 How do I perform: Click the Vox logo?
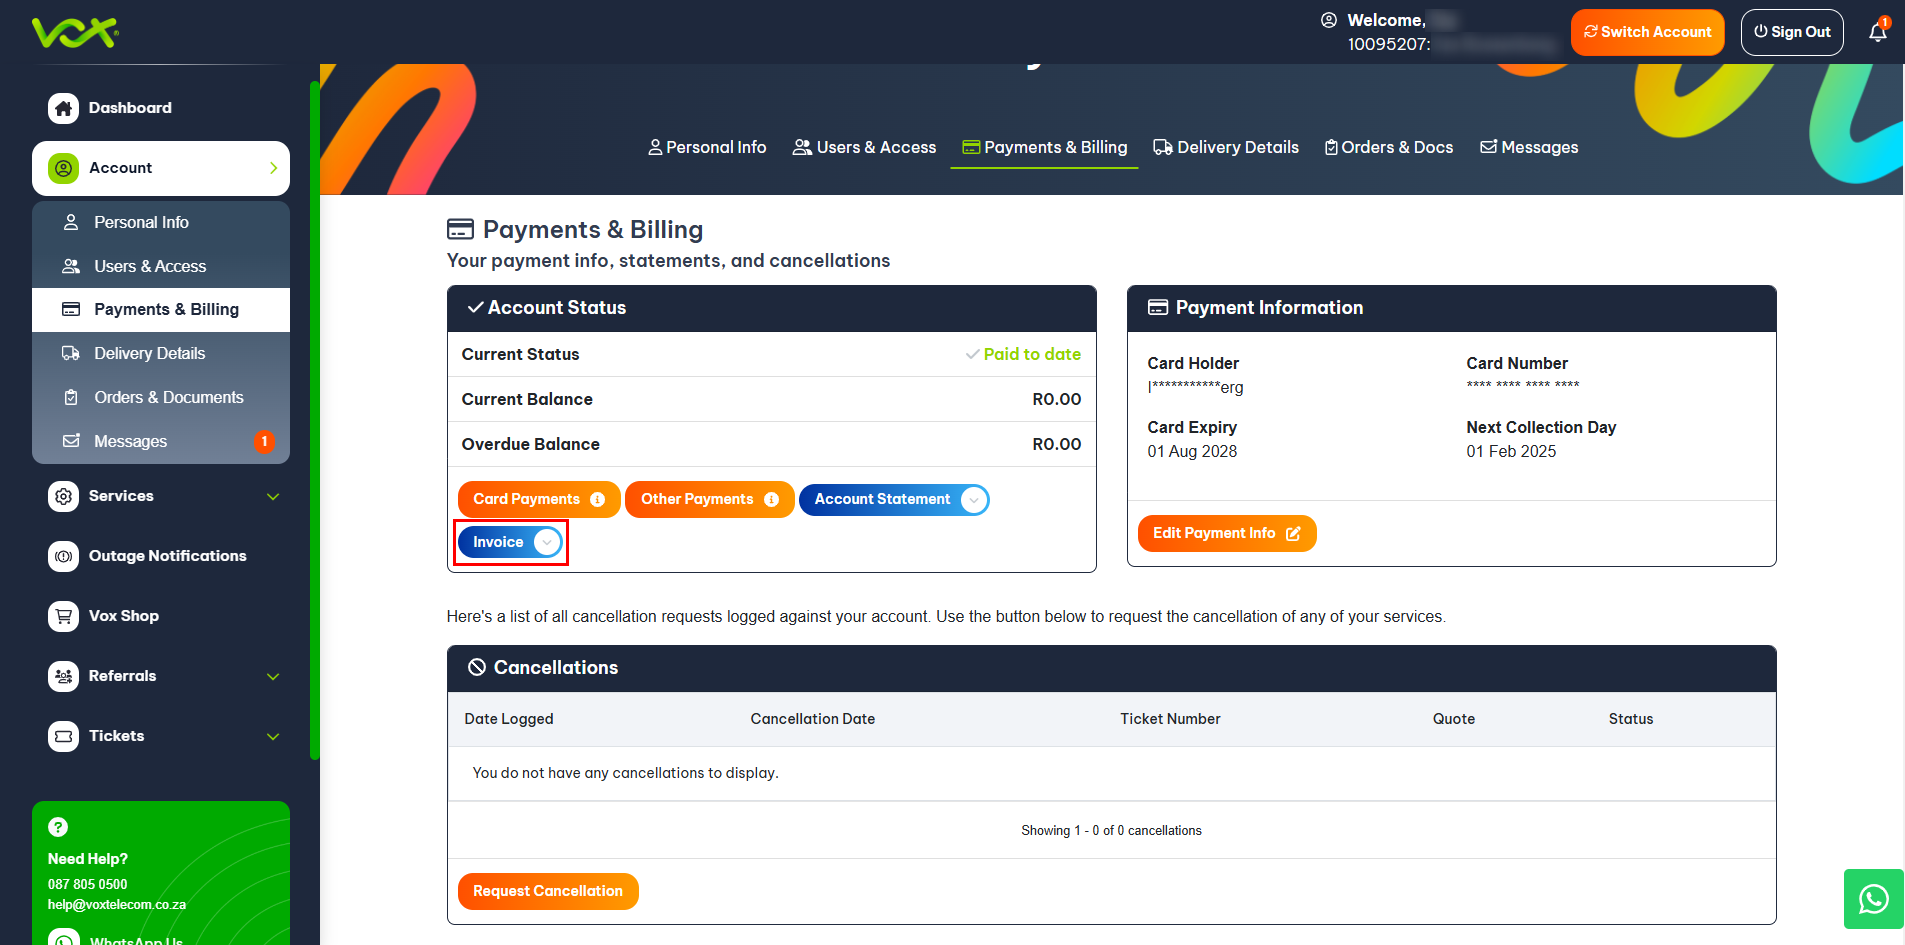pyautogui.click(x=75, y=32)
